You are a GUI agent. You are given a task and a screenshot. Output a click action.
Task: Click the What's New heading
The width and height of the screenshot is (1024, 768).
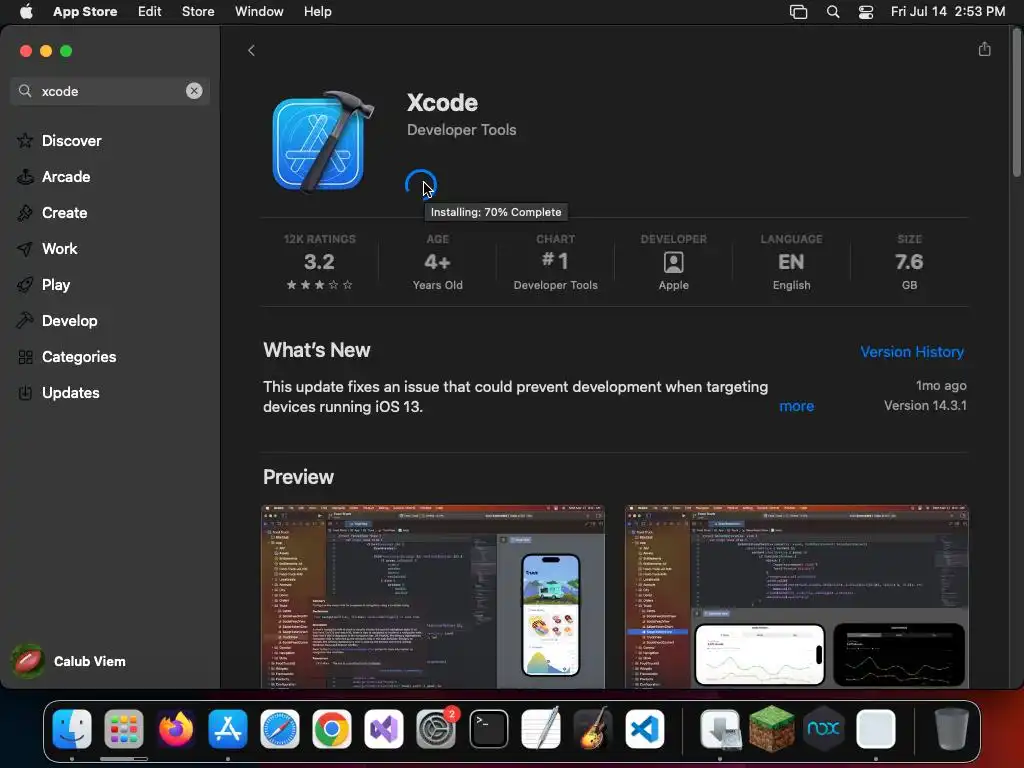(317, 350)
